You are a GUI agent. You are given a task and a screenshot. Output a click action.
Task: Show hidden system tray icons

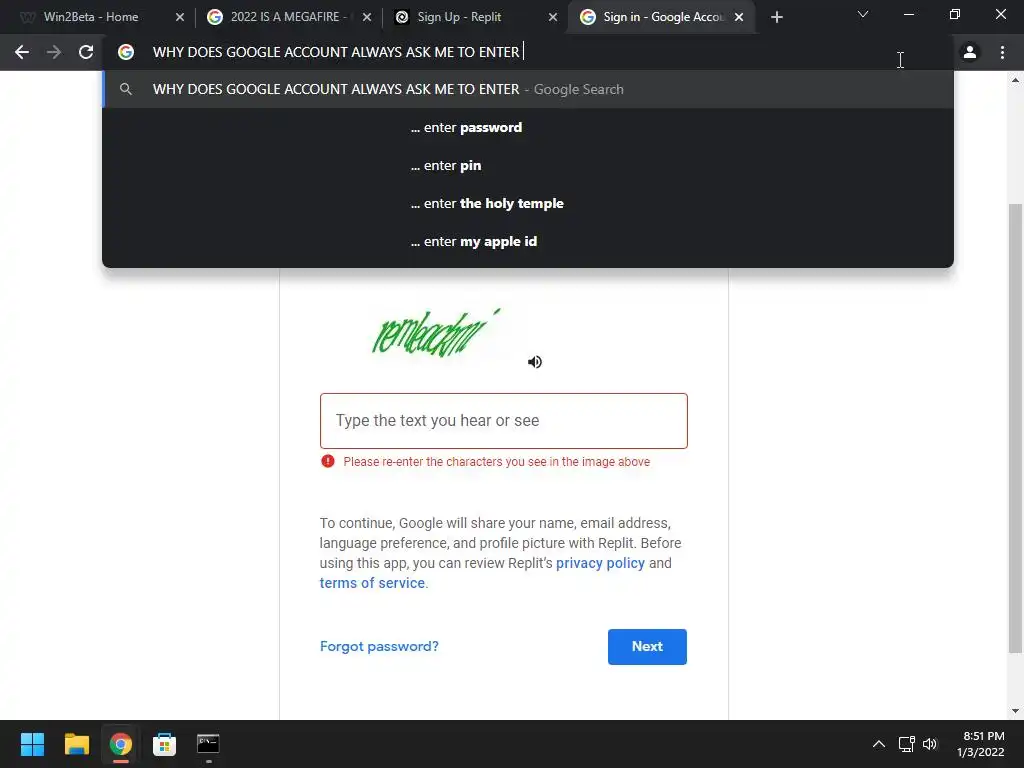click(879, 744)
